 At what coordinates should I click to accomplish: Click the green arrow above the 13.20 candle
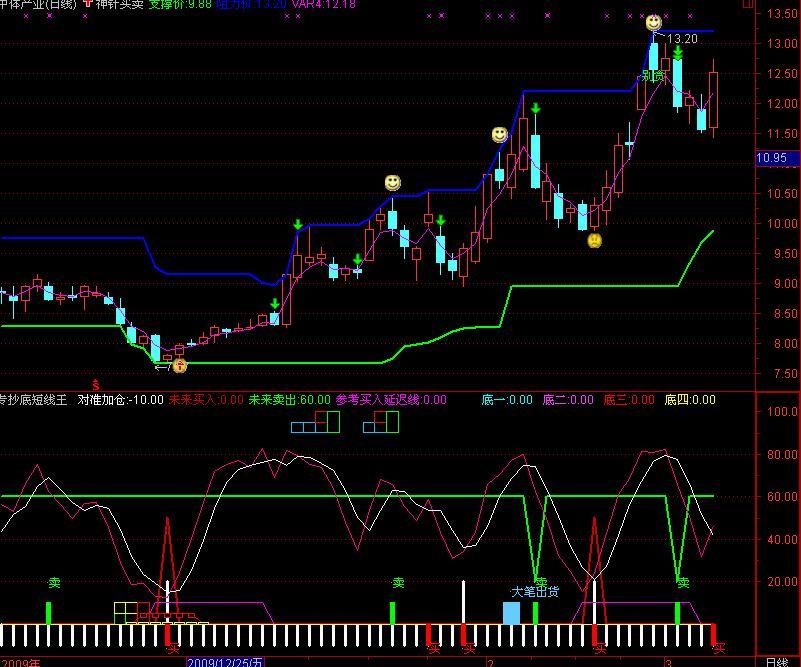click(x=678, y=51)
